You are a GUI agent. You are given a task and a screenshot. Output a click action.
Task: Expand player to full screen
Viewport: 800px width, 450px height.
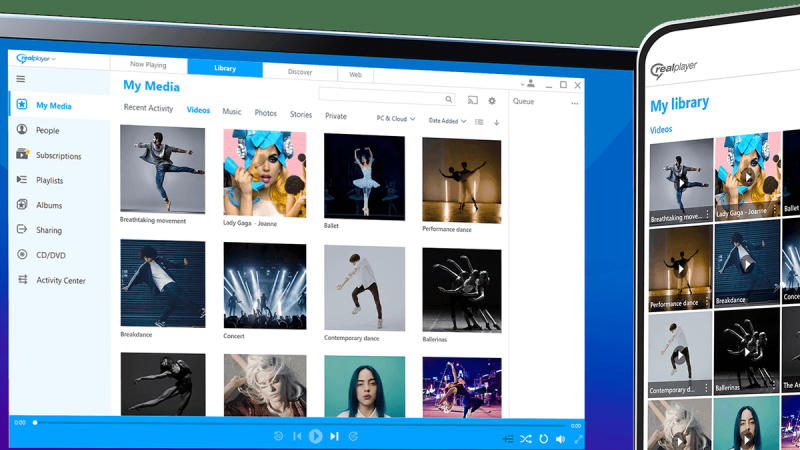(579, 439)
